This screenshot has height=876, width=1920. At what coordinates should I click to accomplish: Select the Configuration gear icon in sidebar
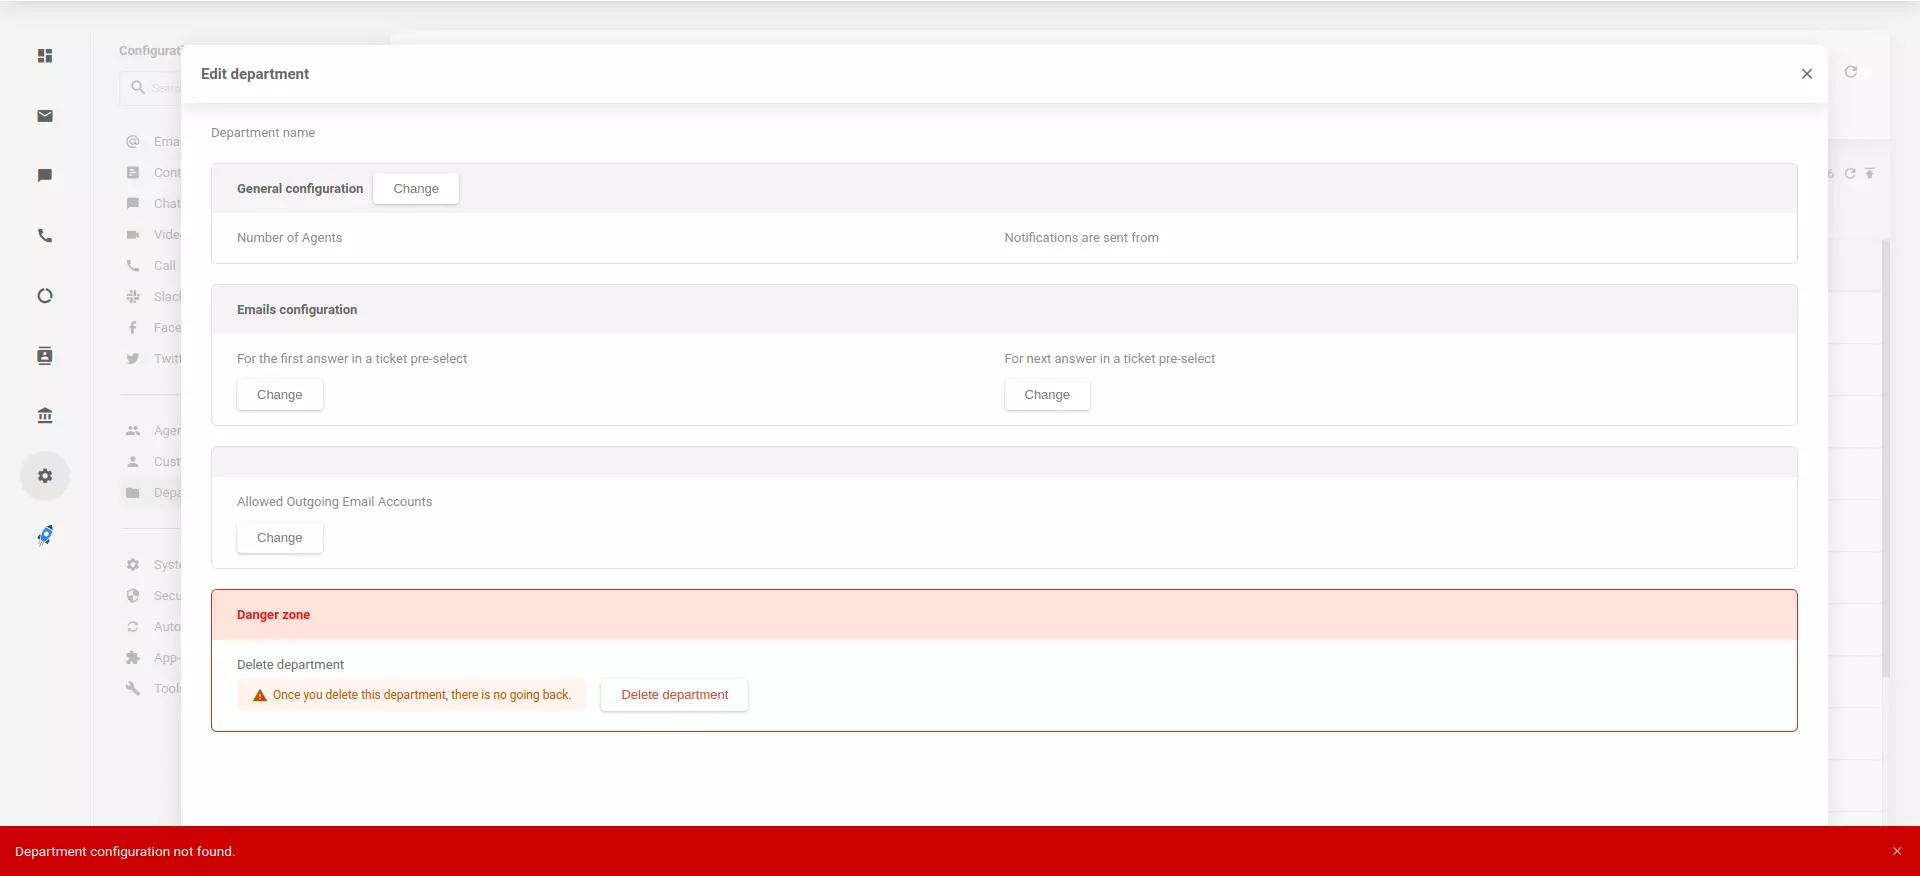tap(45, 476)
